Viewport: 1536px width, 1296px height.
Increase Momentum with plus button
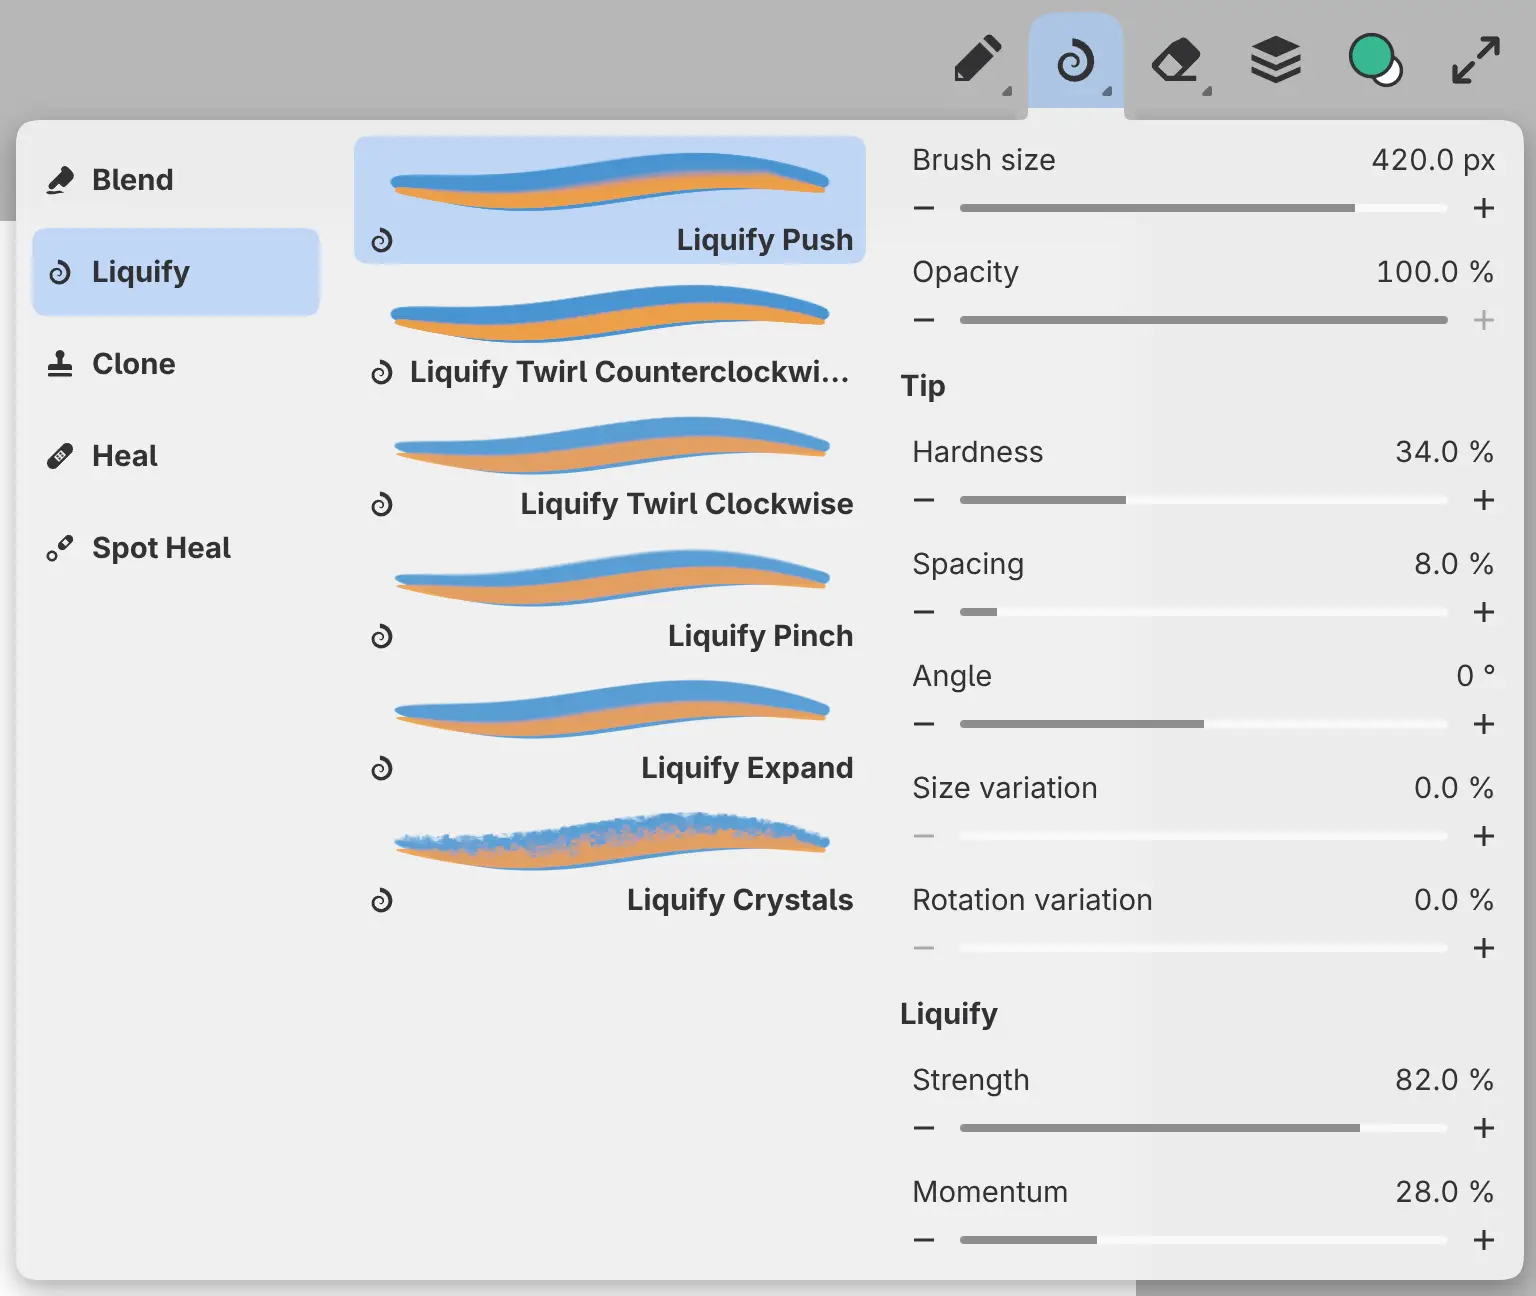click(1484, 1240)
